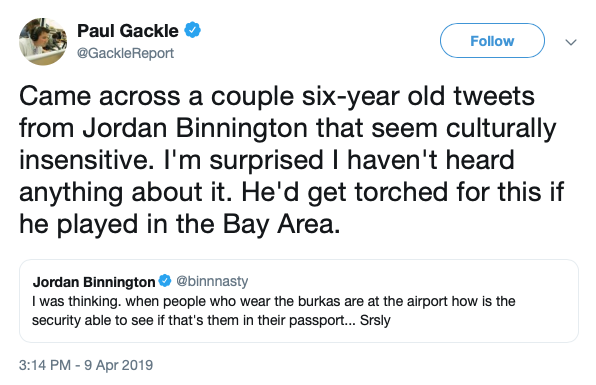Open the '3:14 PM' timestamp link

pyautogui.click(x=45, y=365)
